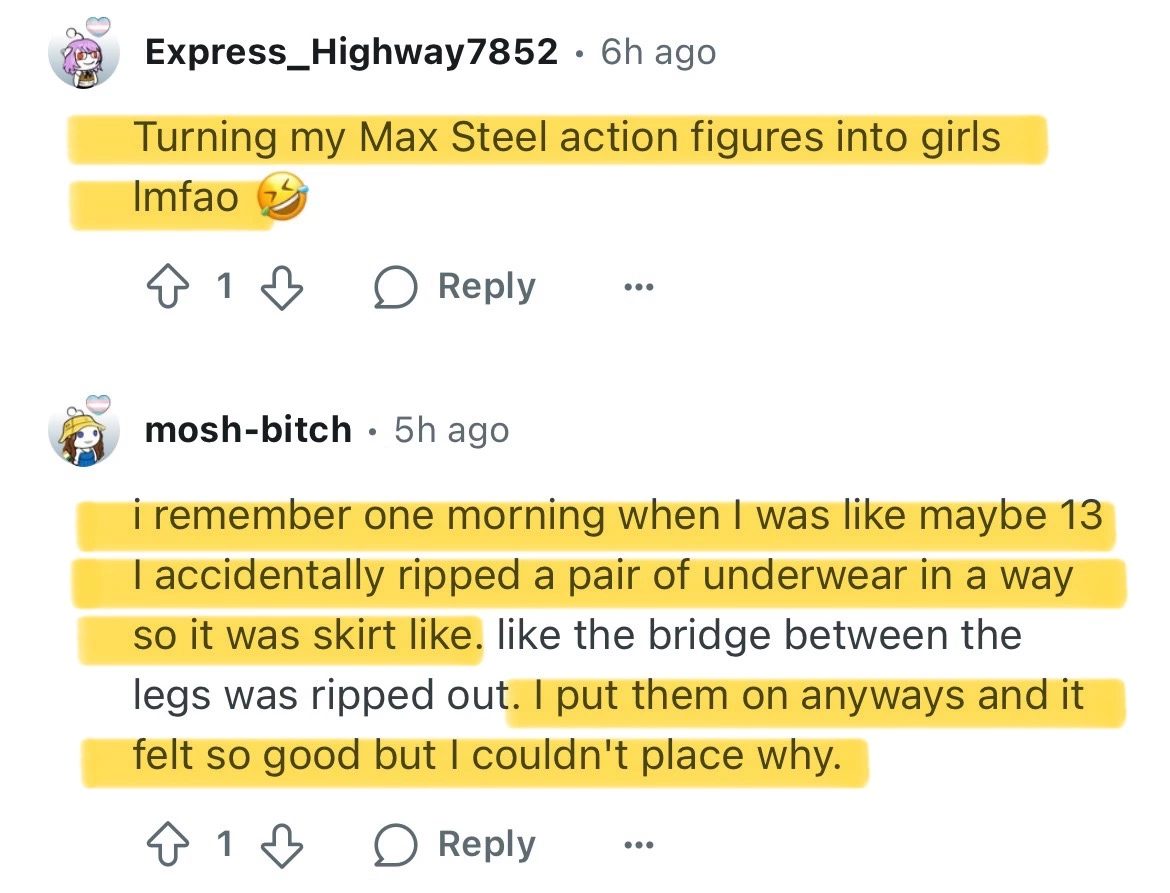Visit the mosh-bitch profile via username
The height and width of the screenshot is (893, 1170).
248,430
